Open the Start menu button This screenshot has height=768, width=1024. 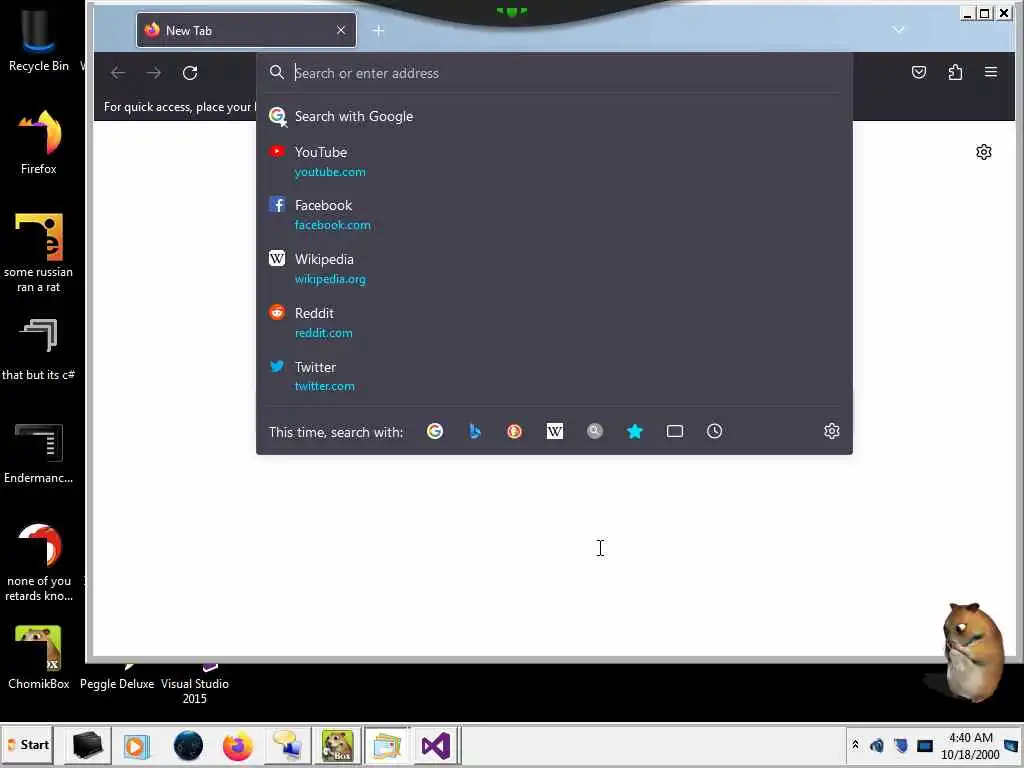pos(27,745)
